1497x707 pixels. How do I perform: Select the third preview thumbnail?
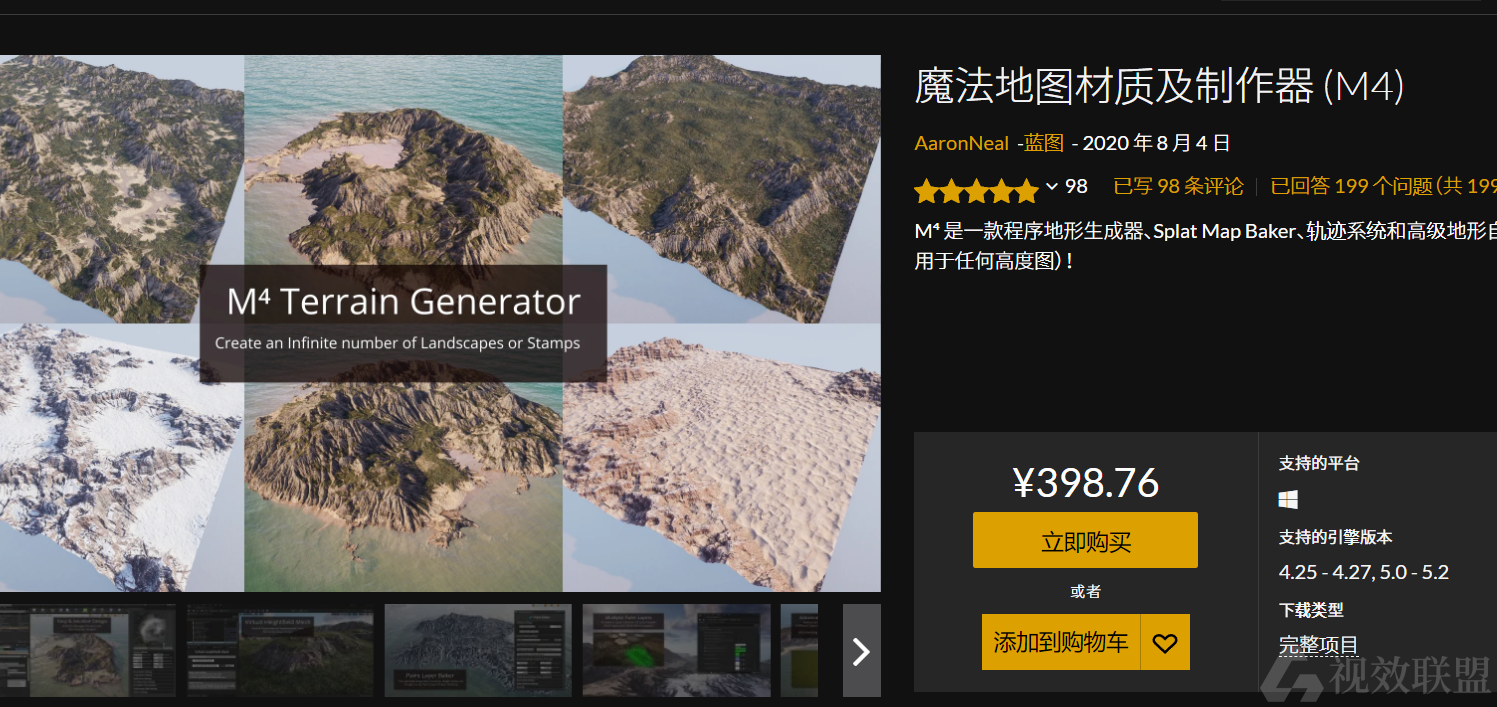(x=478, y=650)
